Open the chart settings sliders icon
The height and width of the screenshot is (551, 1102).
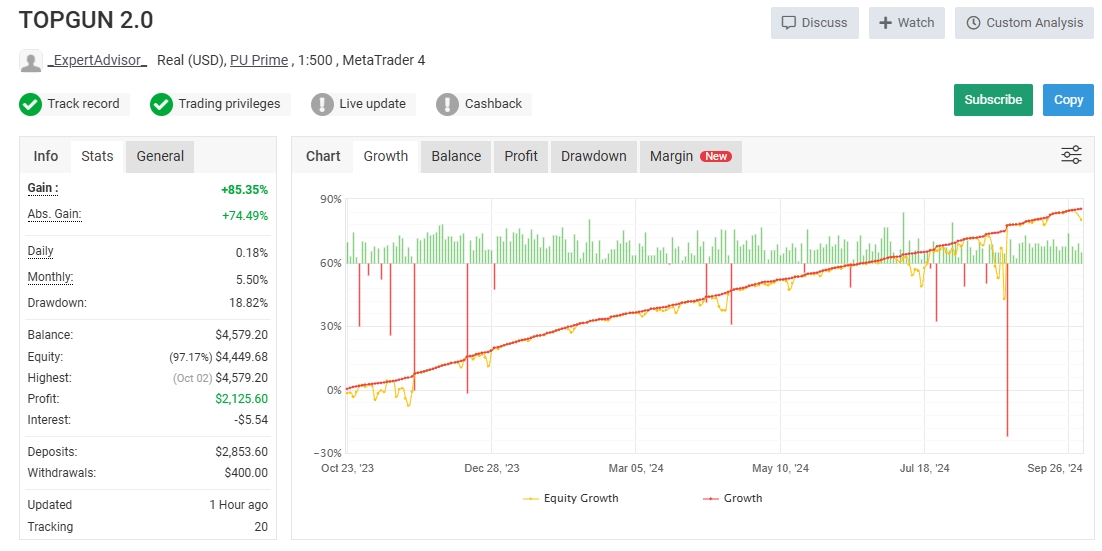(1071, 155)
